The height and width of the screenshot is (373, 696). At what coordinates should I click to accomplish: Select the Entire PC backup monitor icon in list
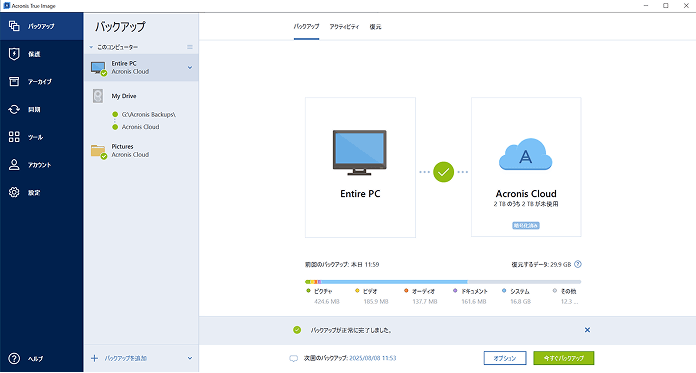click(99, 68)
